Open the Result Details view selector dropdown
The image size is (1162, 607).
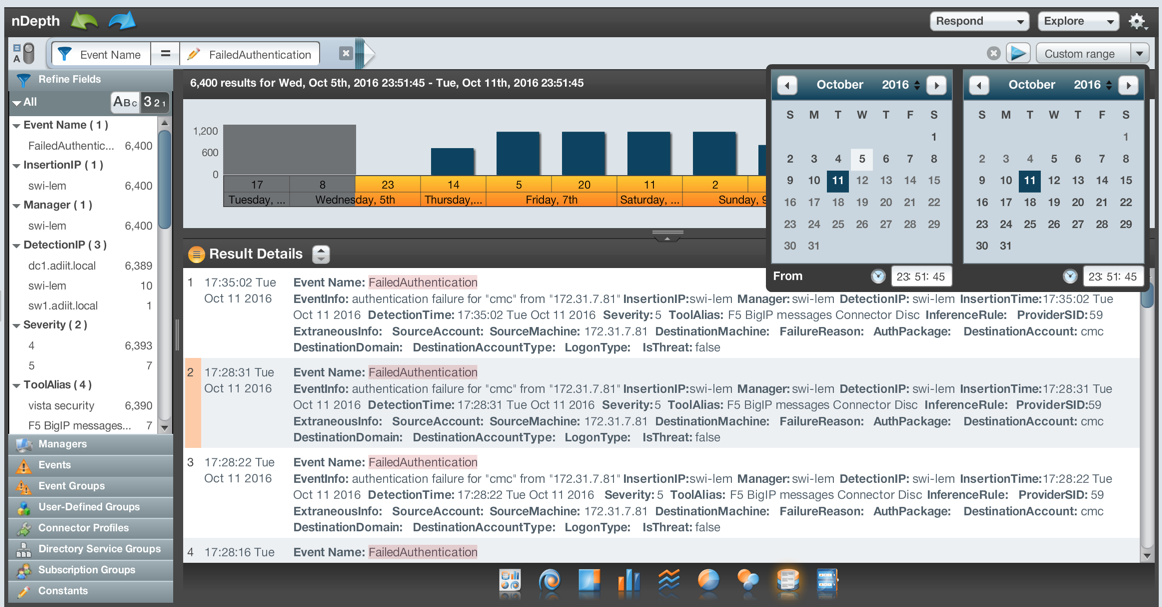(x=321, y=254)
